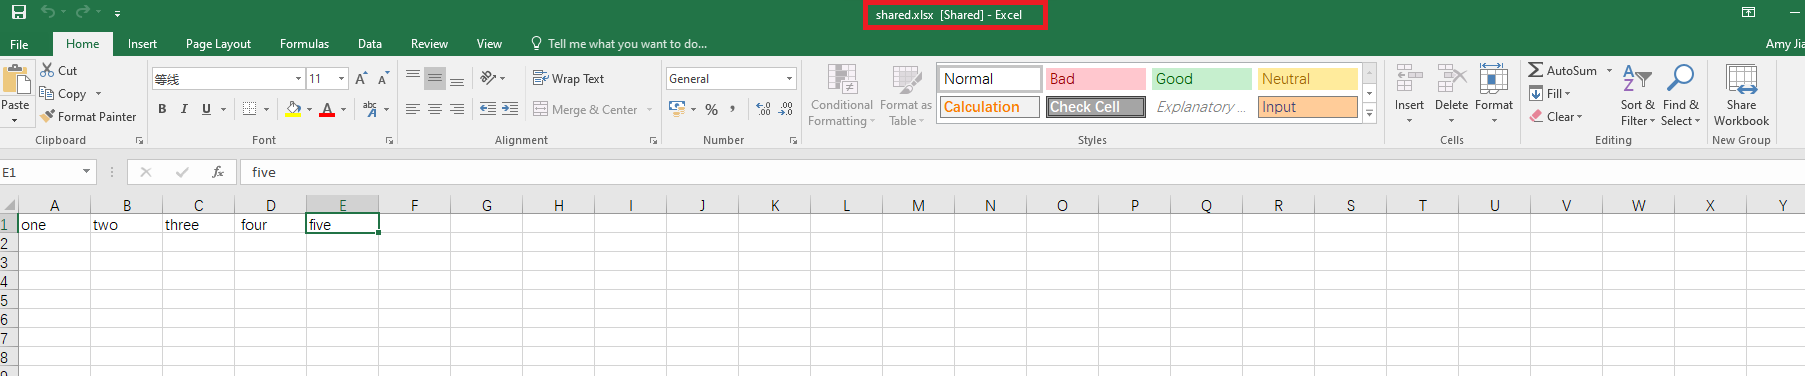This screenshot has width=1805, height=376.
Task: Select the Good cell style
Action: [1201, 79]
